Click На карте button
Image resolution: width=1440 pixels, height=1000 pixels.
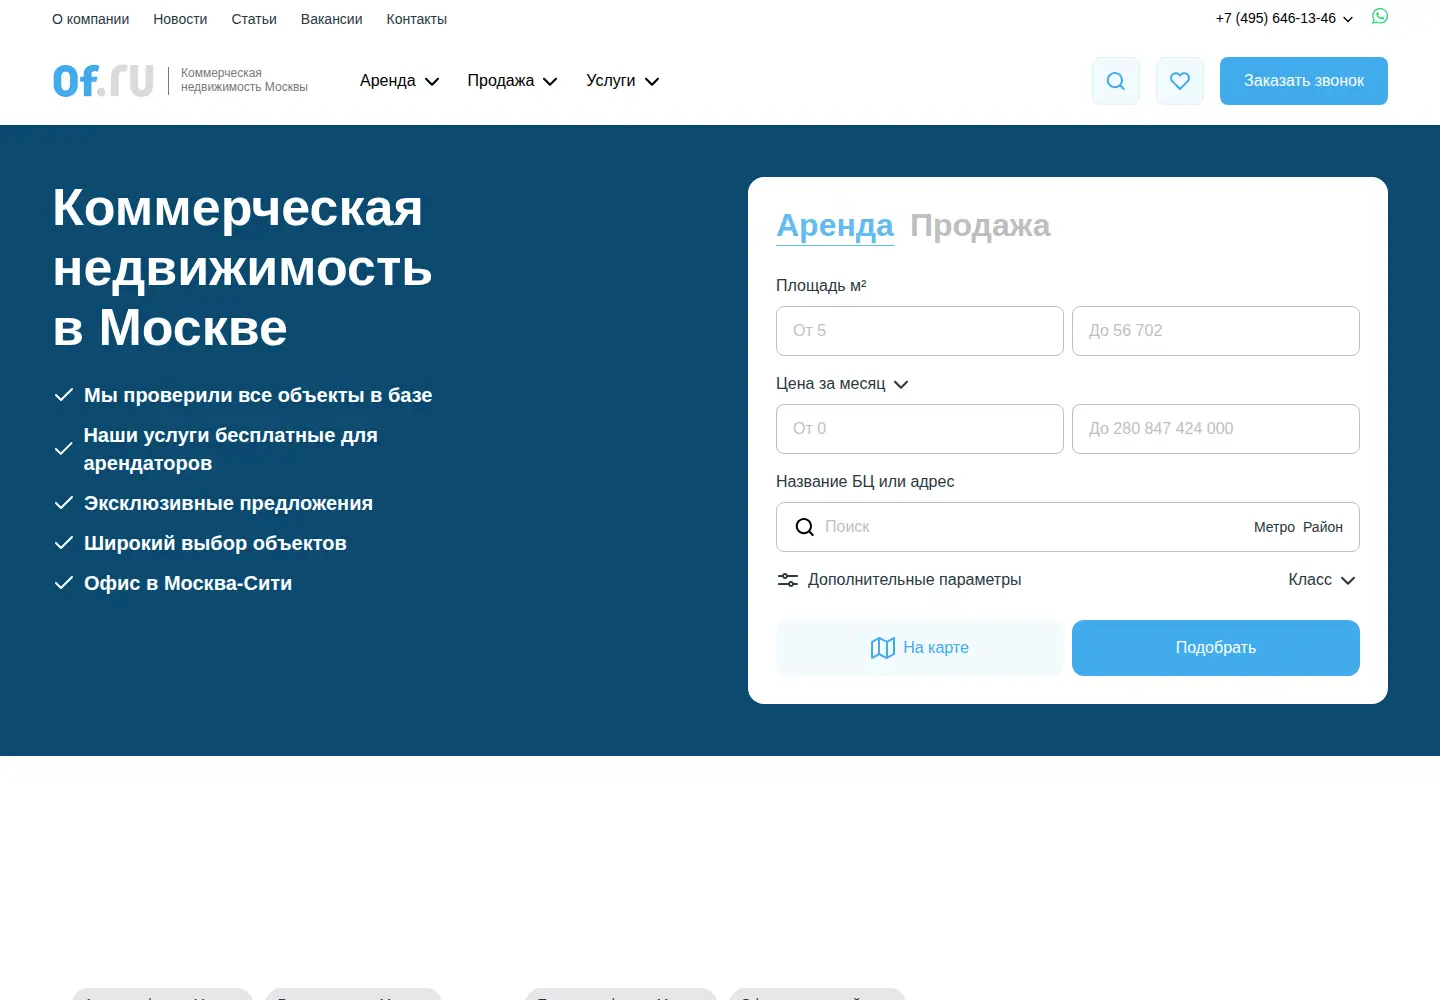click(x=920, y=648)
